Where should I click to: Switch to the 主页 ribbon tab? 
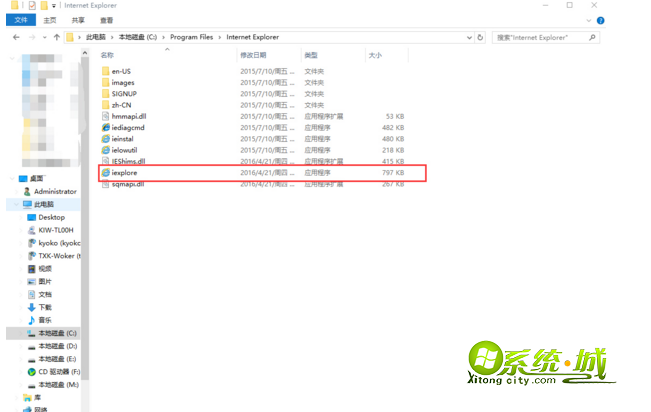tap(49, 20)
